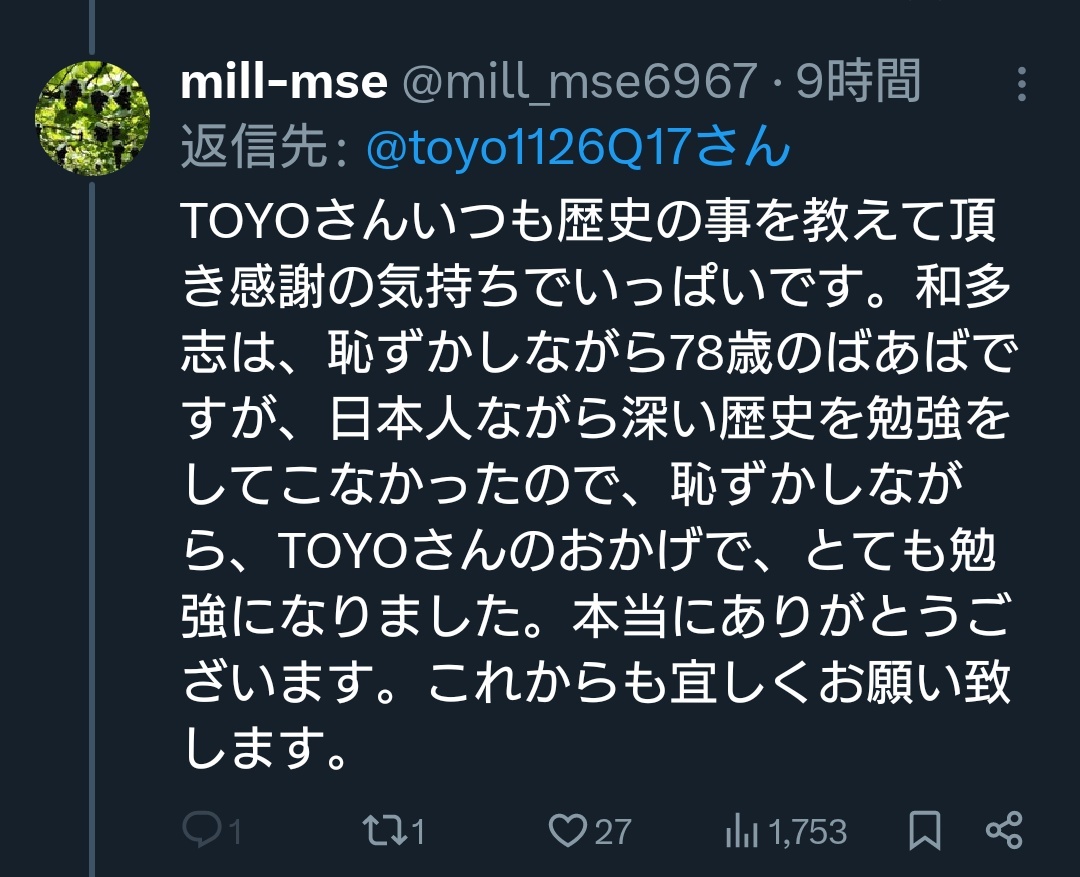The height and width of the screenshot is (877, 1080).
Task: Click the retweet count 1
Action: (417, 832)
